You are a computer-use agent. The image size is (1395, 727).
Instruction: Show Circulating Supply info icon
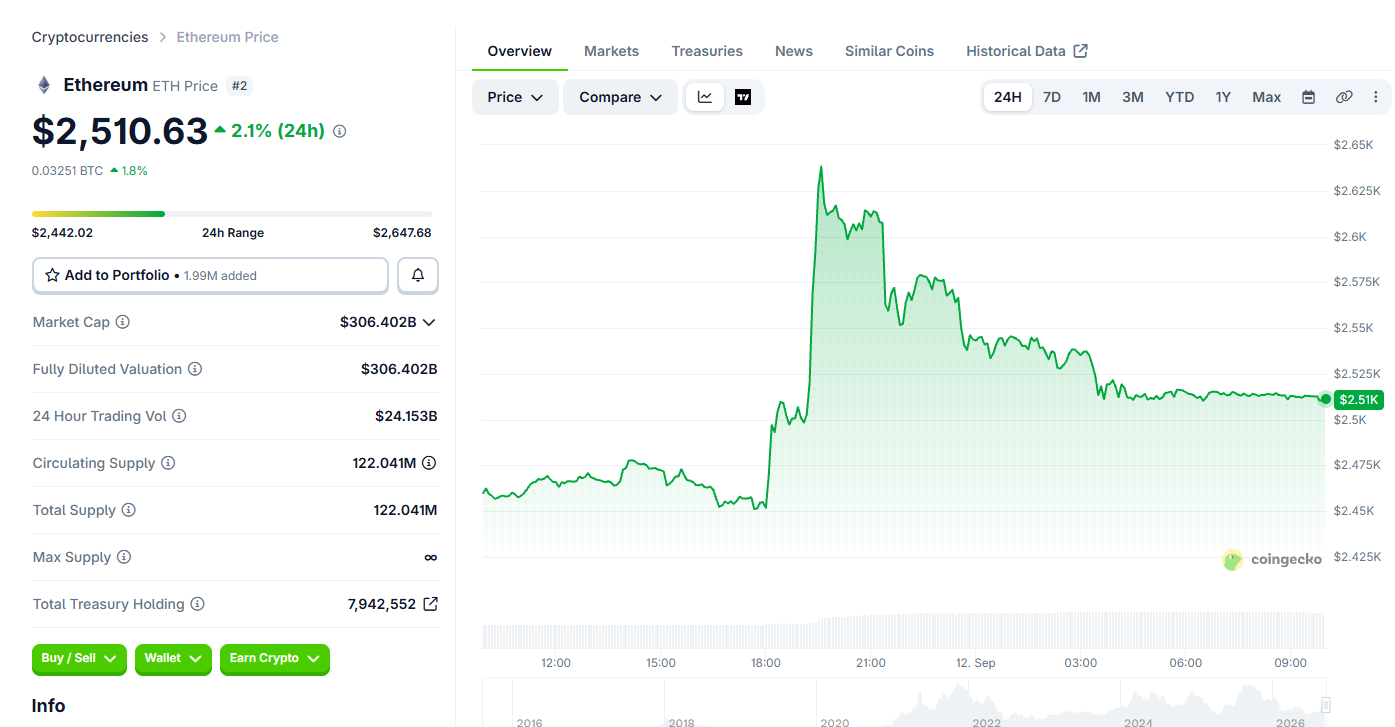[168, 463]
